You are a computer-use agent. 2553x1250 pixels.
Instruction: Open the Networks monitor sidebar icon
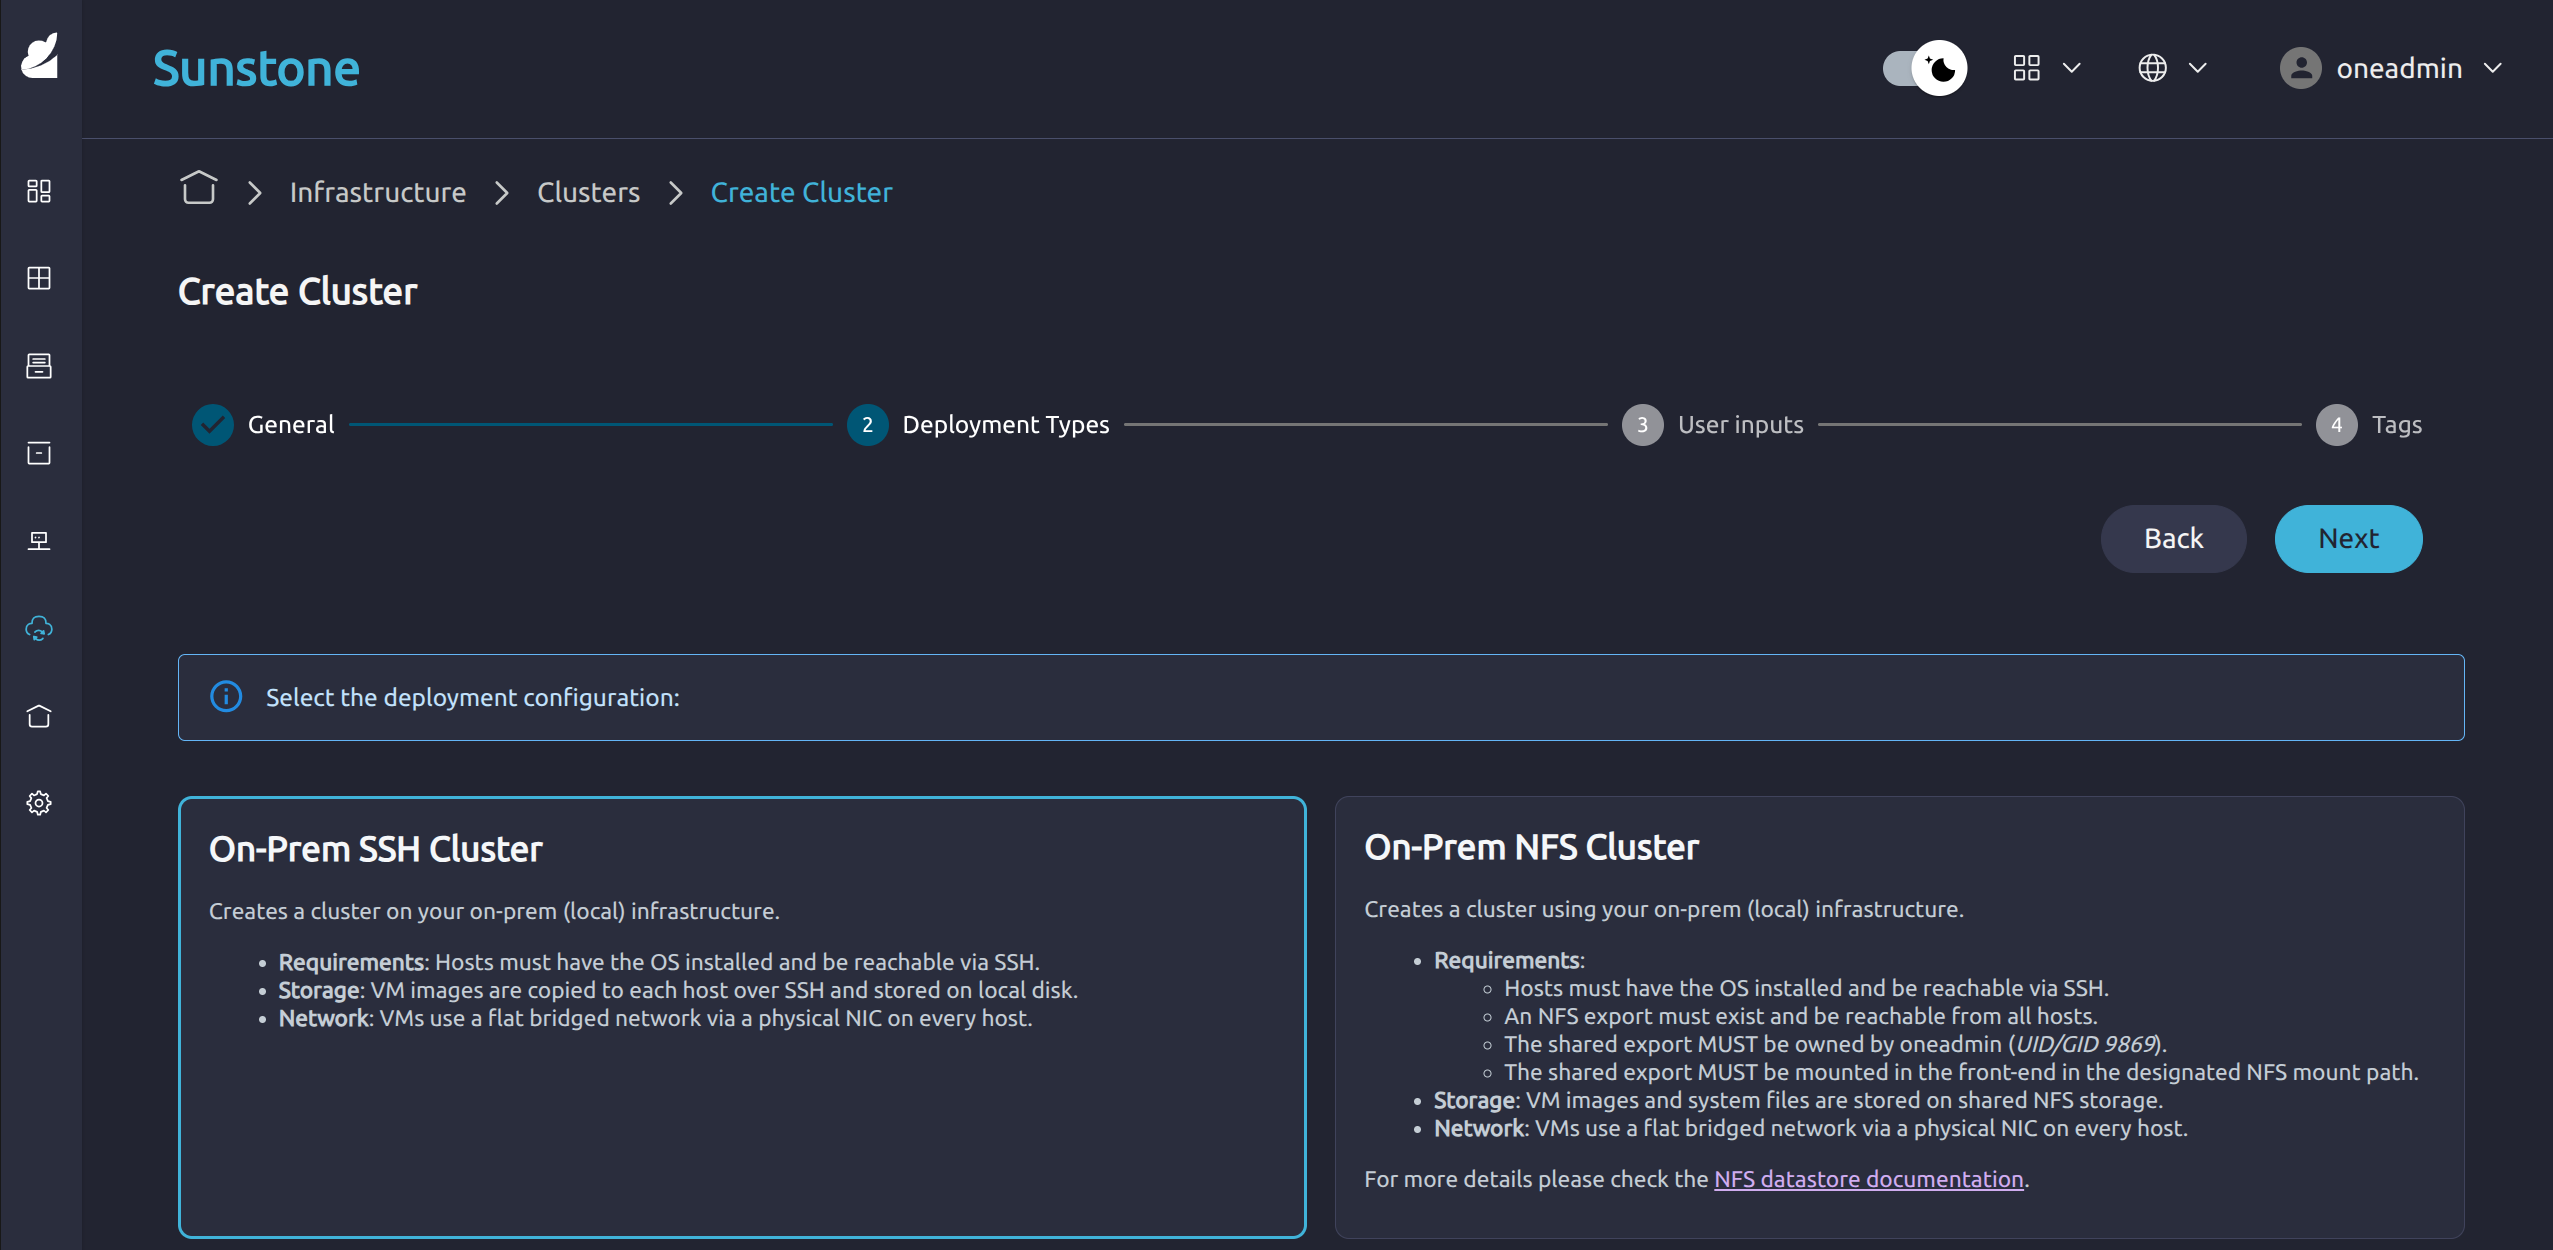coord(39,541)
